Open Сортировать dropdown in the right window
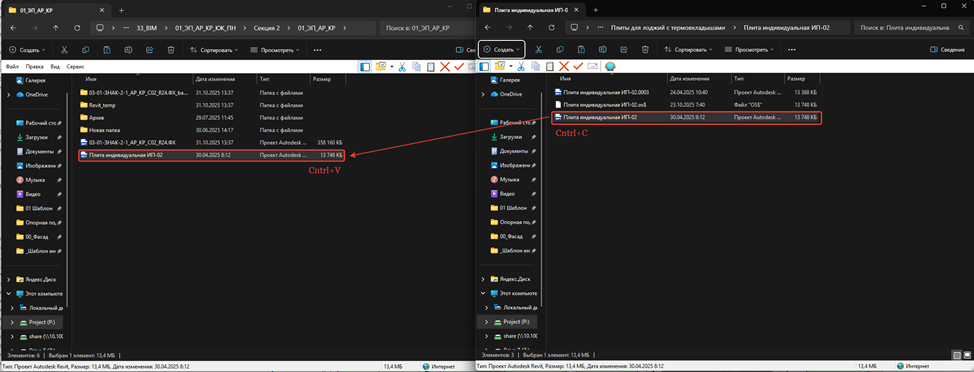 pyautogui.click(x=688, y=50)
